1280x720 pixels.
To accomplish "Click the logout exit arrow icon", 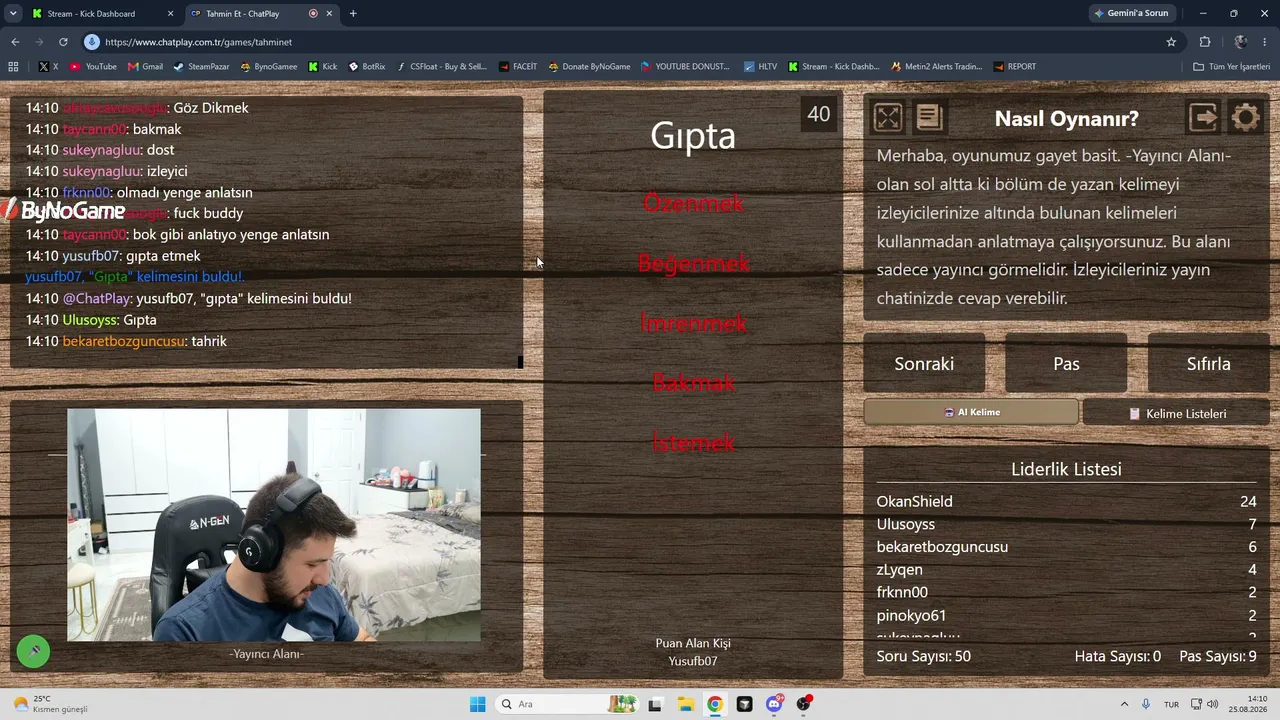I will pos(1203,118).
